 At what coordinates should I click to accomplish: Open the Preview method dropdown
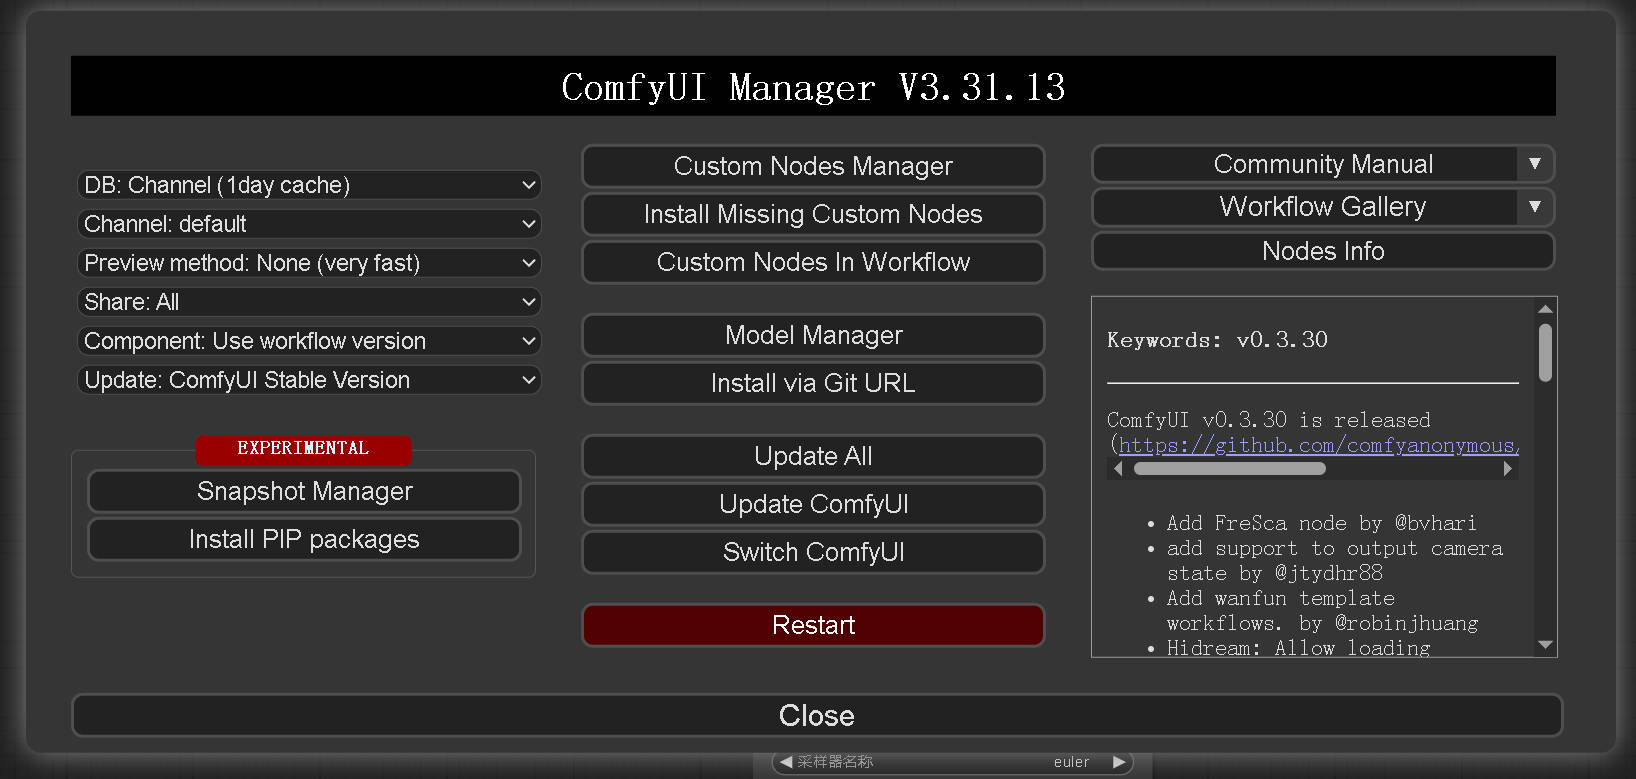click(309, 263)
